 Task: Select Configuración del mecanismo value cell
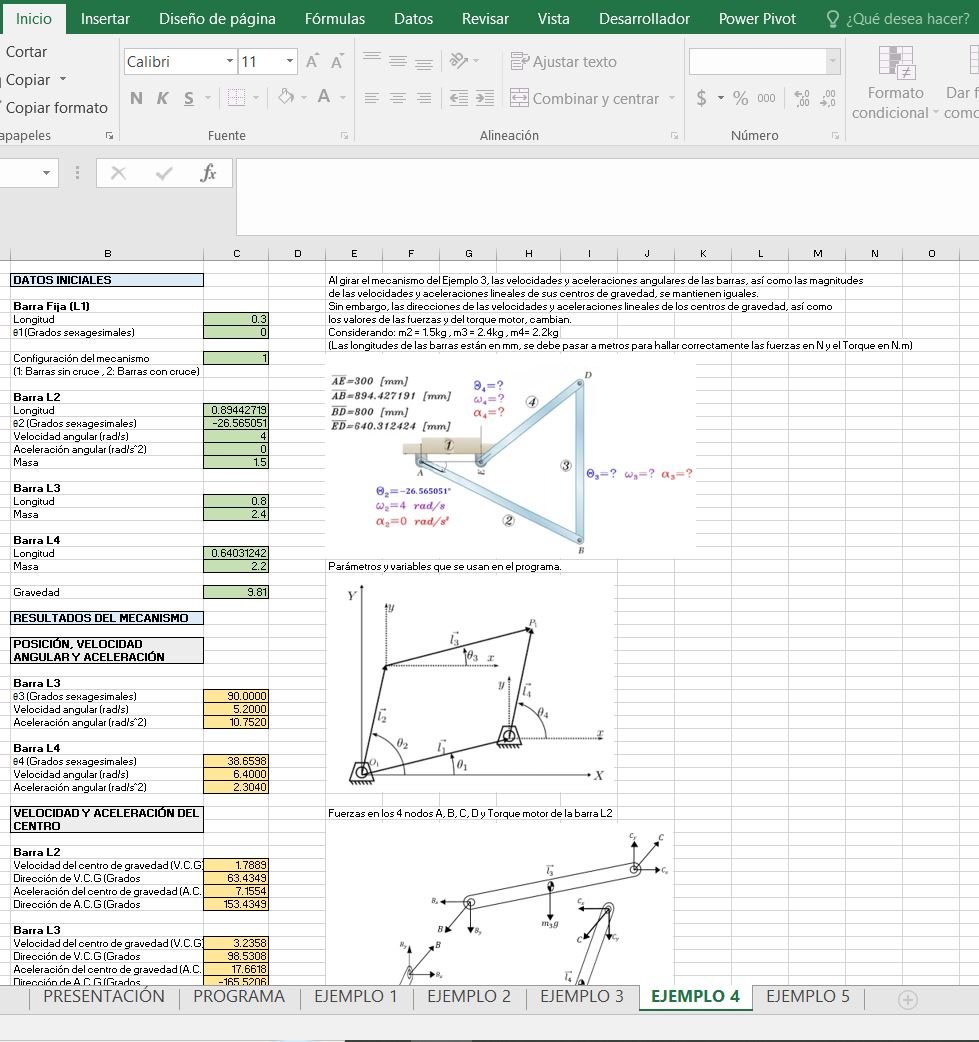coord(236,358)
